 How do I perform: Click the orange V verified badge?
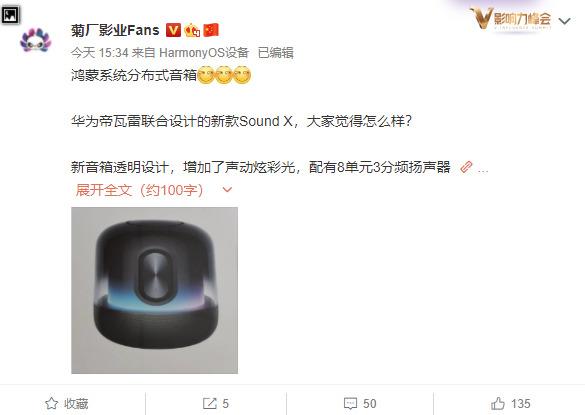(x=173, y=30)
